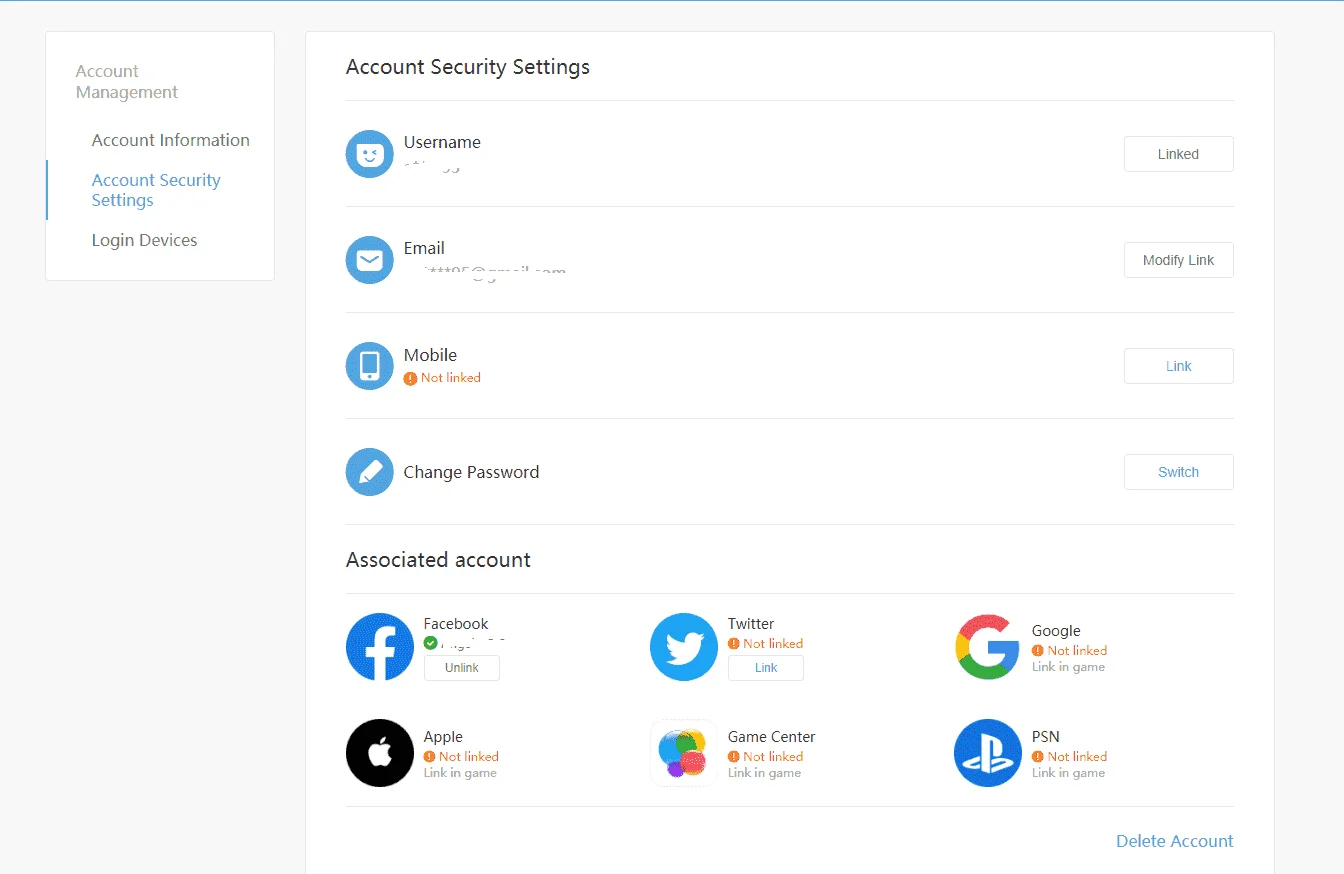Click Modify Link button for Email
This screenshot has width=1344, height=874.
[1179, 260]
